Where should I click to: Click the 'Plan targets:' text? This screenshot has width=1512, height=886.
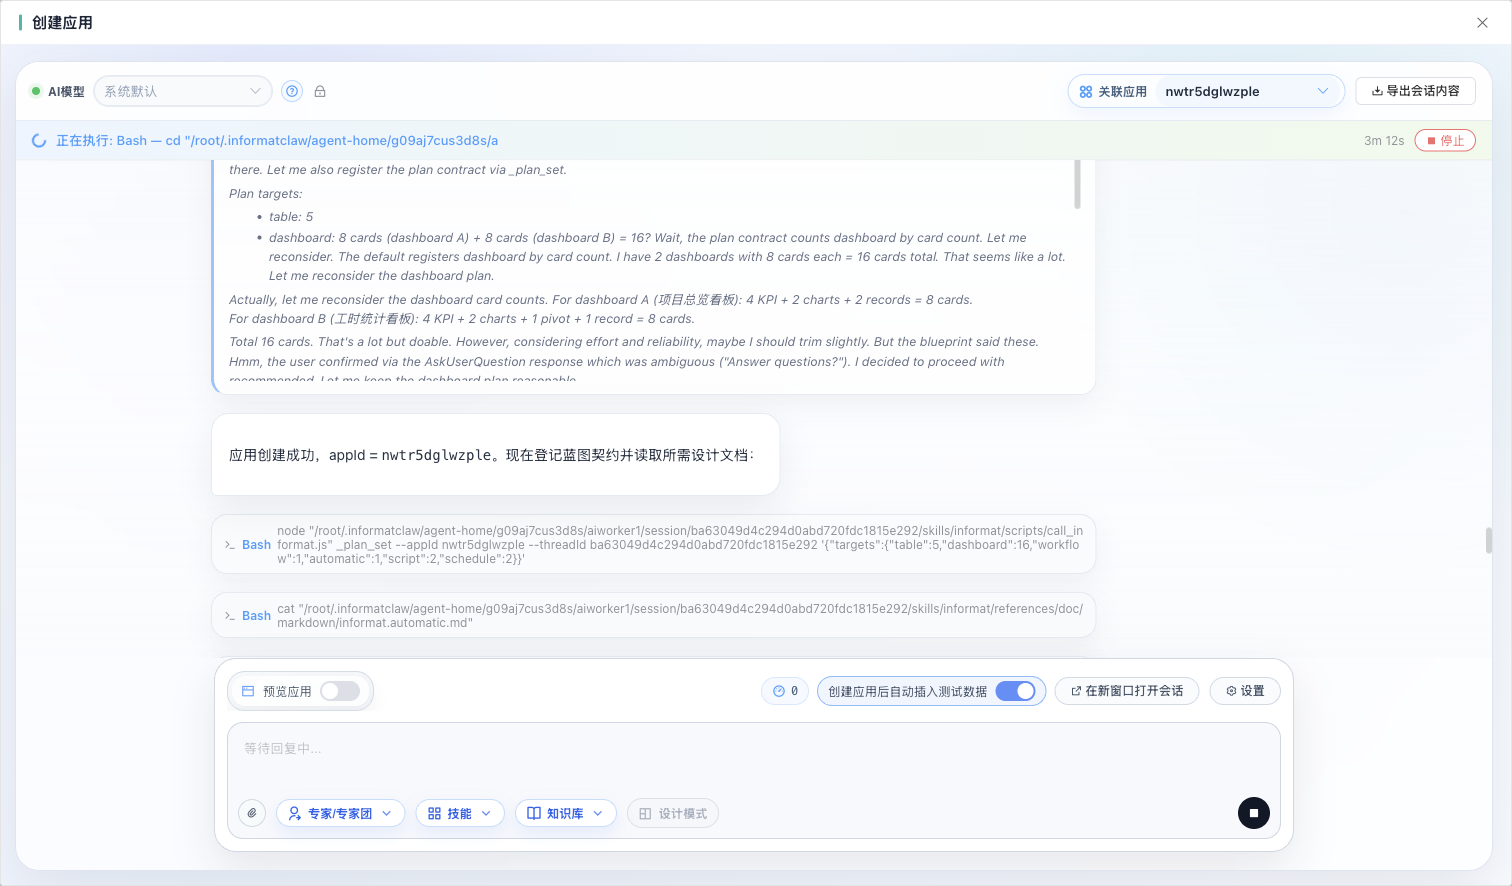[266, 194]
